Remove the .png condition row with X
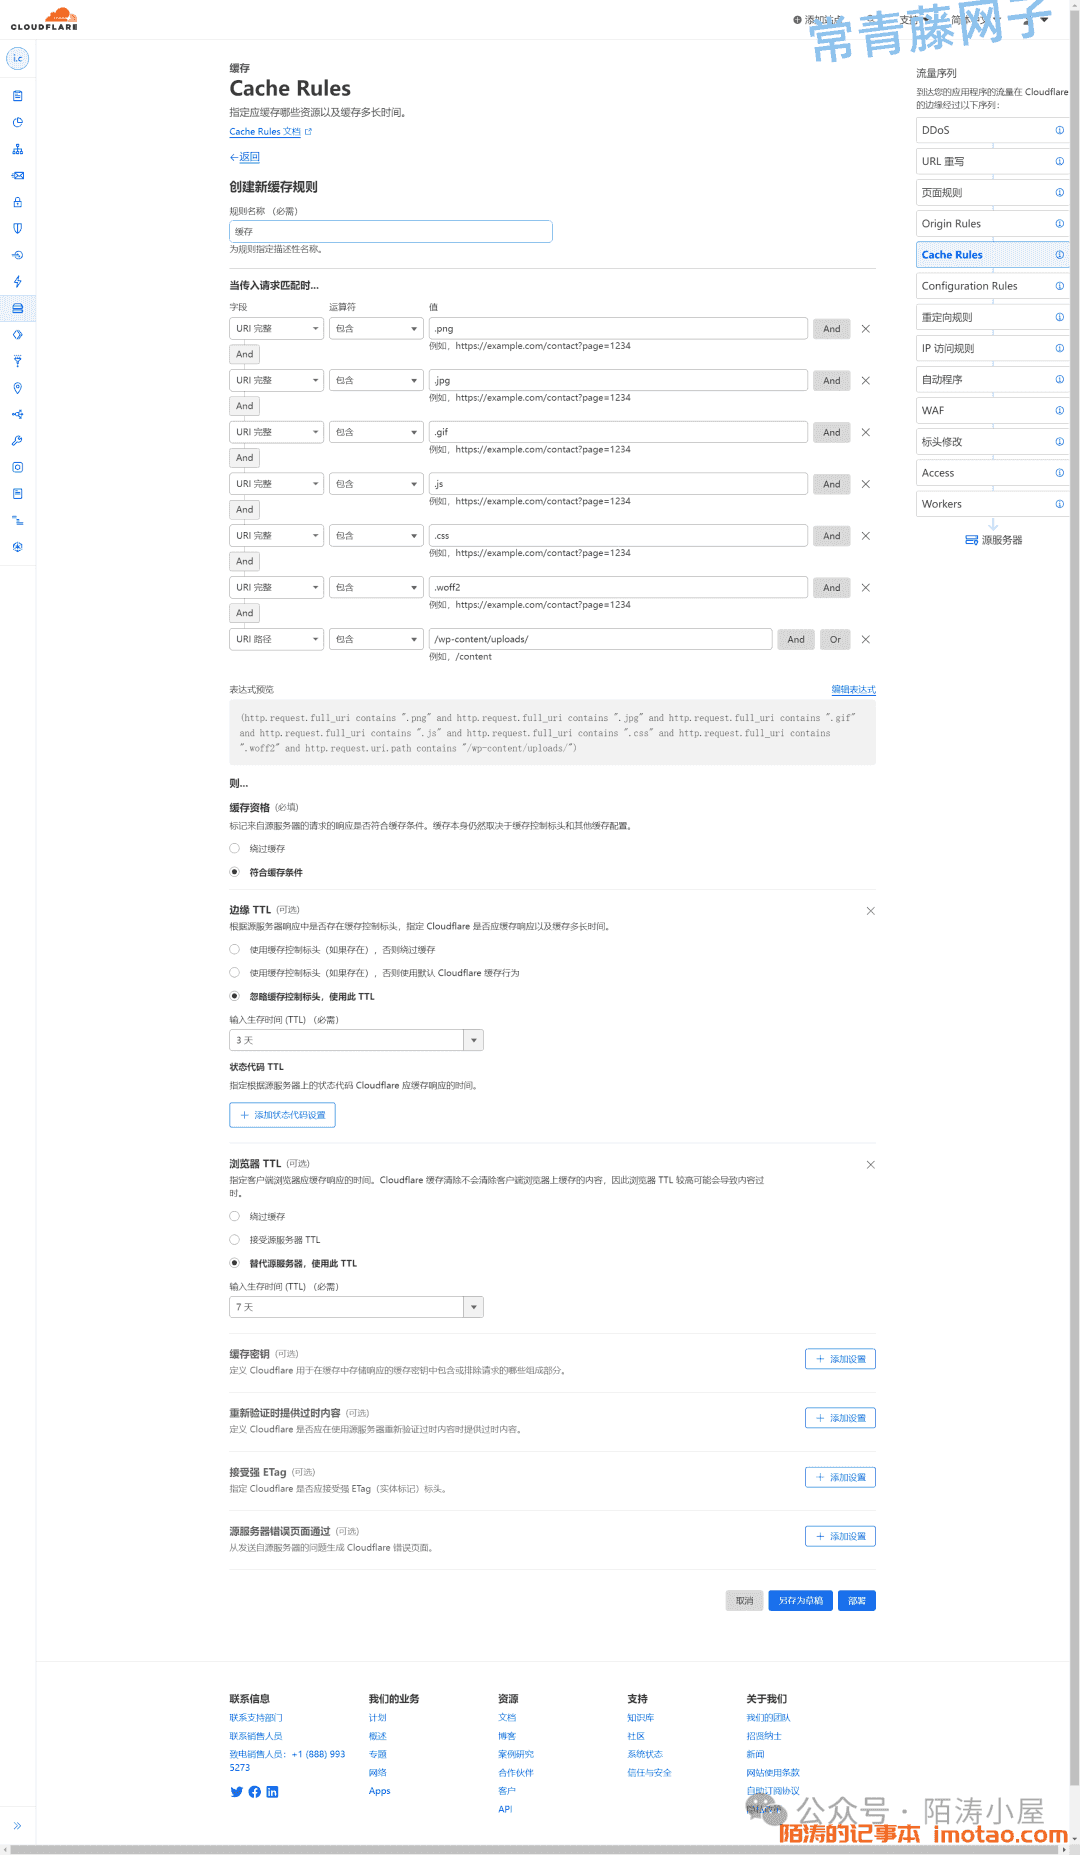Screen dimensions: 1080x1855 coord(866,329)
